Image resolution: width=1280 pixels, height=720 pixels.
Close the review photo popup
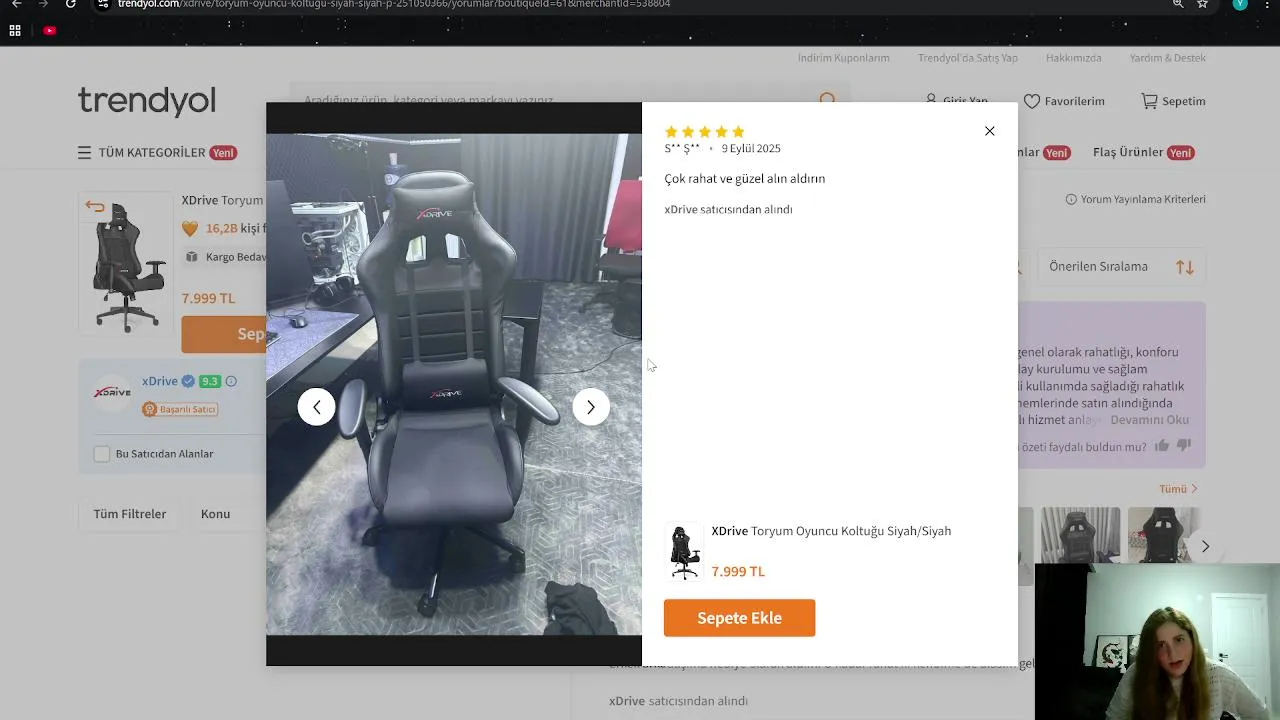989,131
